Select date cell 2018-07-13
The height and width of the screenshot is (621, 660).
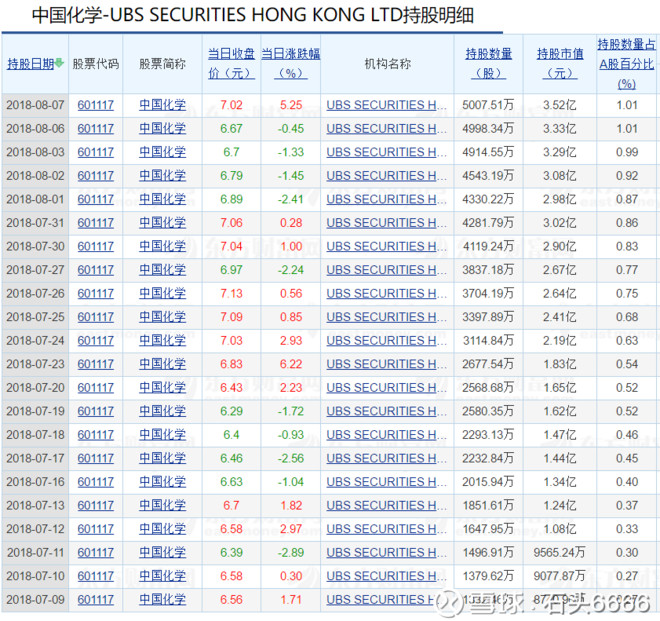35,506
